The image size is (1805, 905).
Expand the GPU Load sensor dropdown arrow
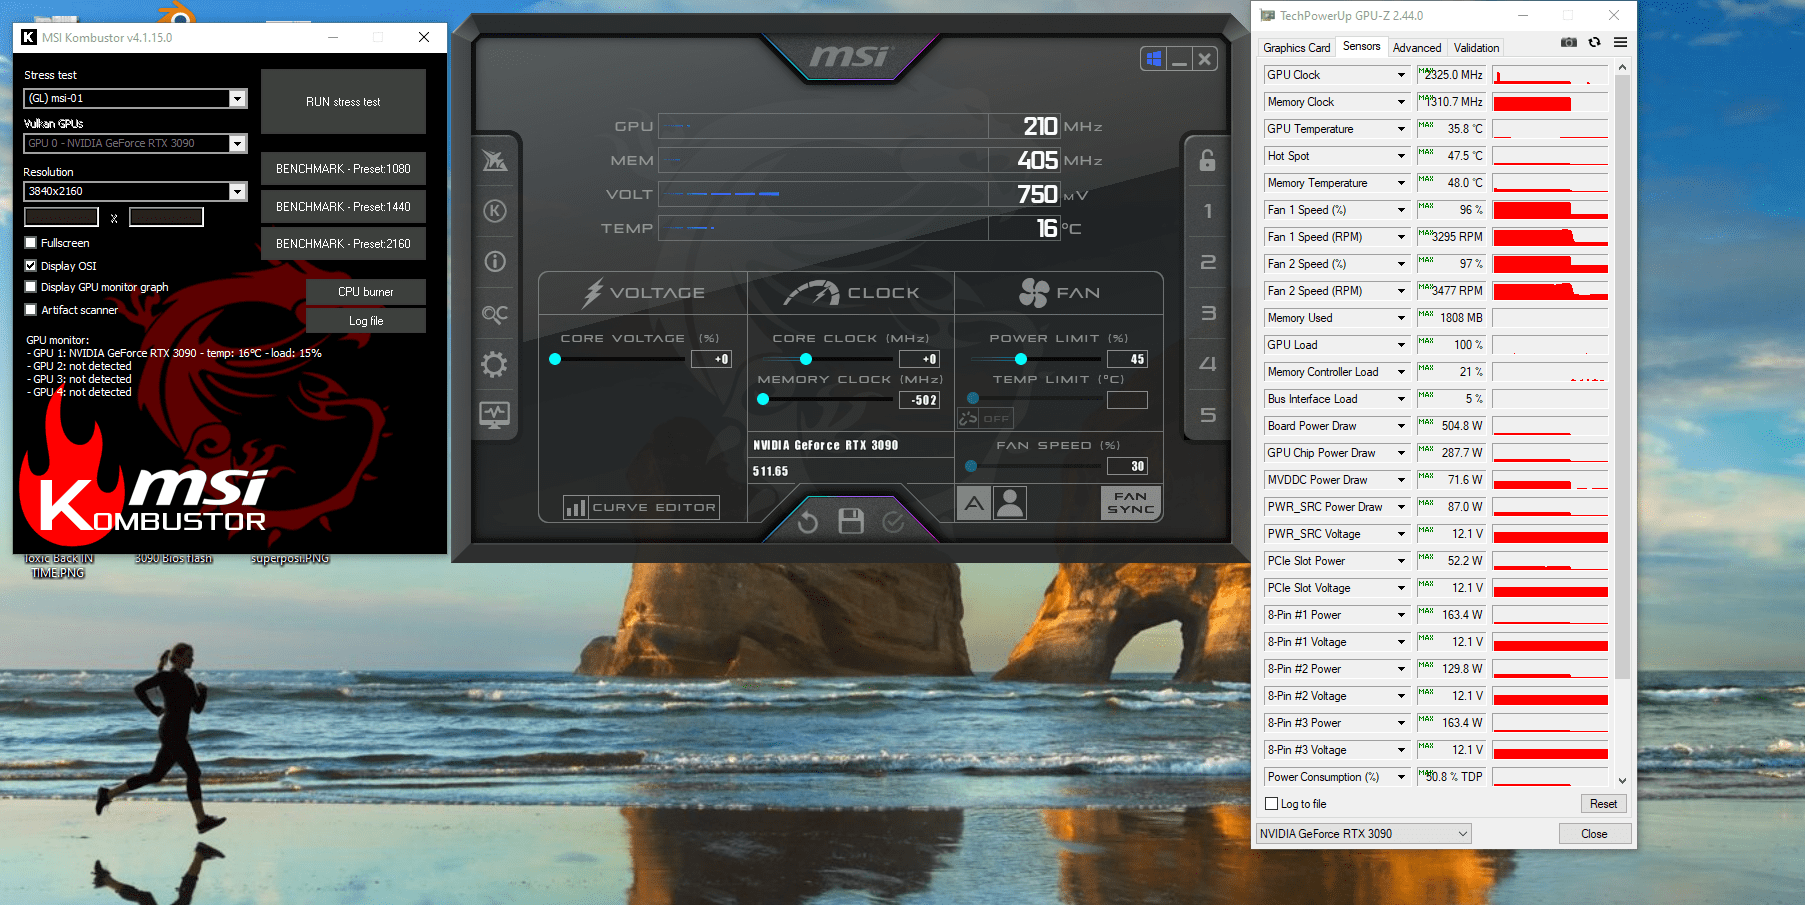(1401, 345)
